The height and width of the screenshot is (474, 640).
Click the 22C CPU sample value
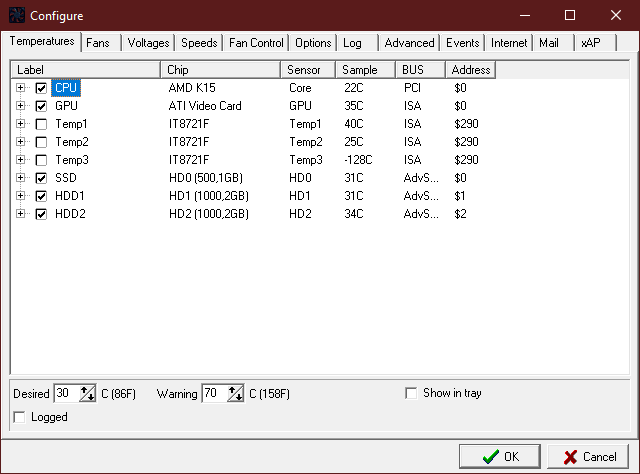(x=353, y=88)
